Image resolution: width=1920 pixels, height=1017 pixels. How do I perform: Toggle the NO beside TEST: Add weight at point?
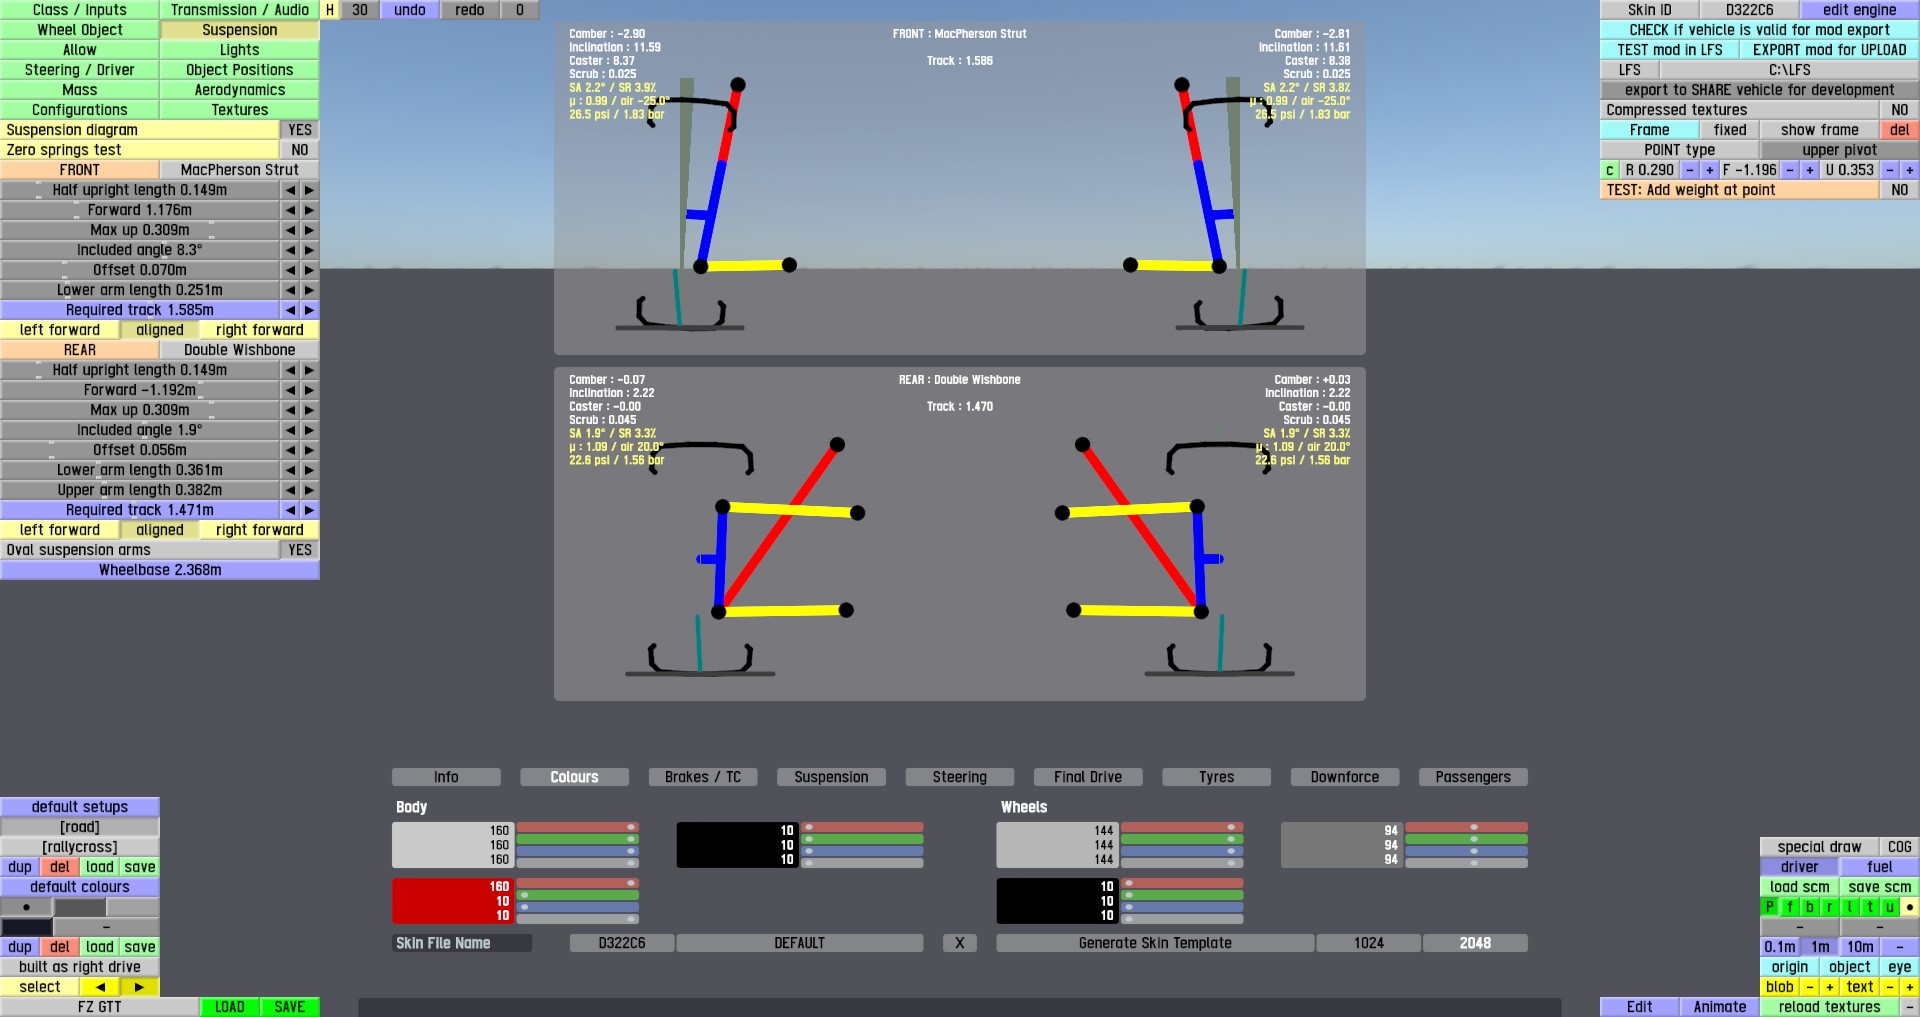1900,190
